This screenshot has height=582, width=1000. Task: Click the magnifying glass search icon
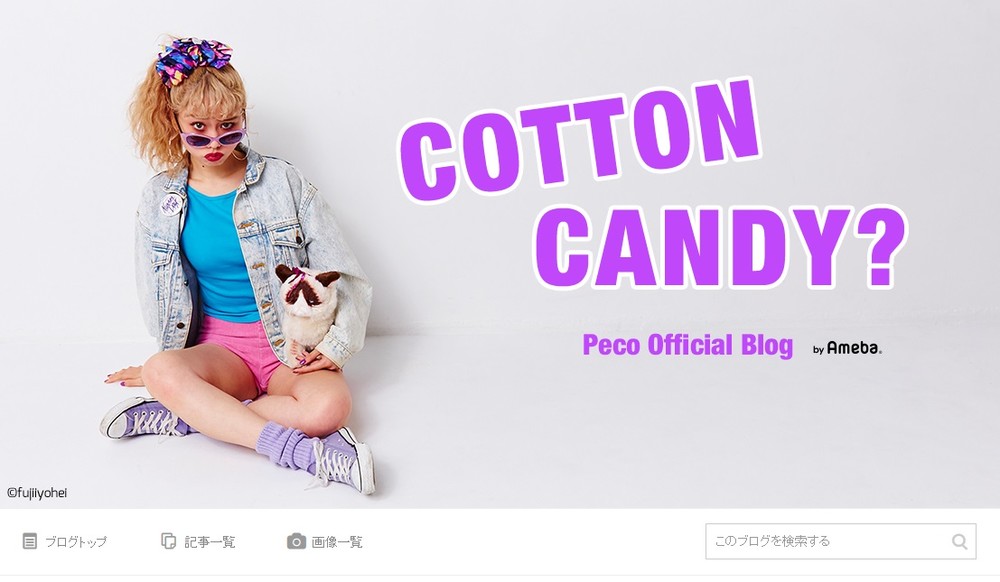pyautogui.click(x=960, y=542)
